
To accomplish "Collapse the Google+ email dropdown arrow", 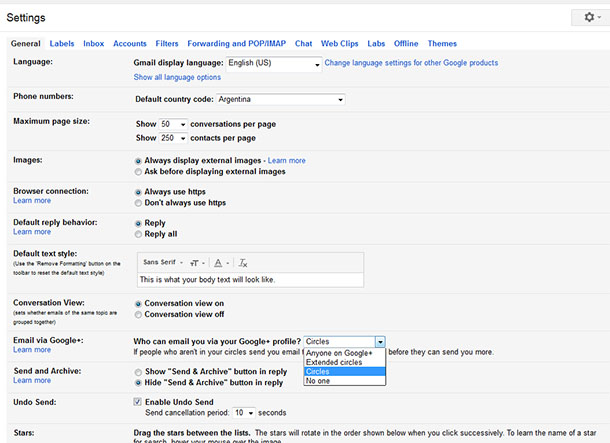I will point(380,342).
